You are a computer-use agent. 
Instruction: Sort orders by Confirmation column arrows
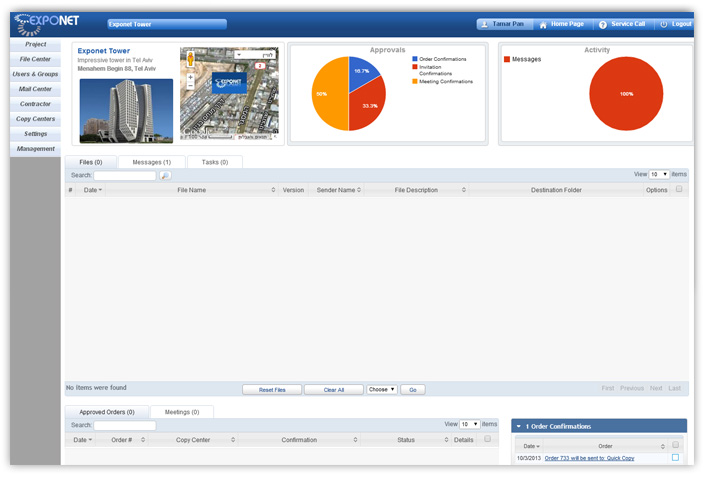coord(355,440)
